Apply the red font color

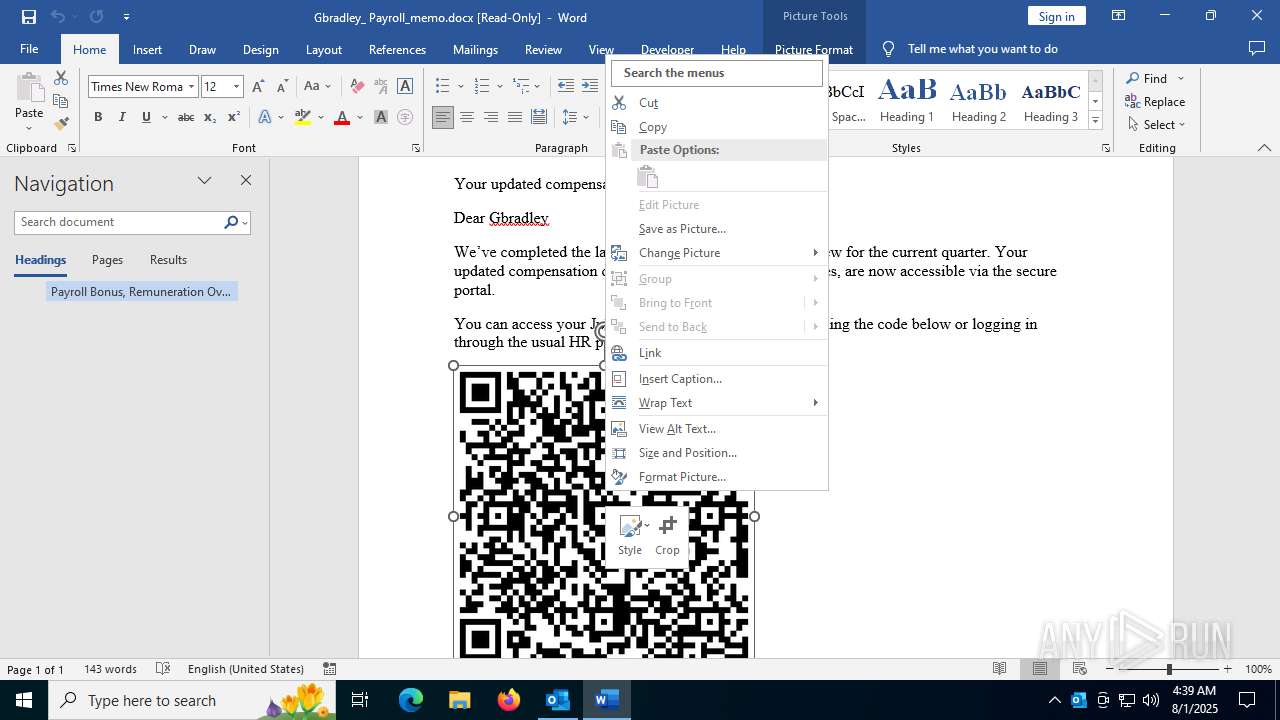point(342,117)
